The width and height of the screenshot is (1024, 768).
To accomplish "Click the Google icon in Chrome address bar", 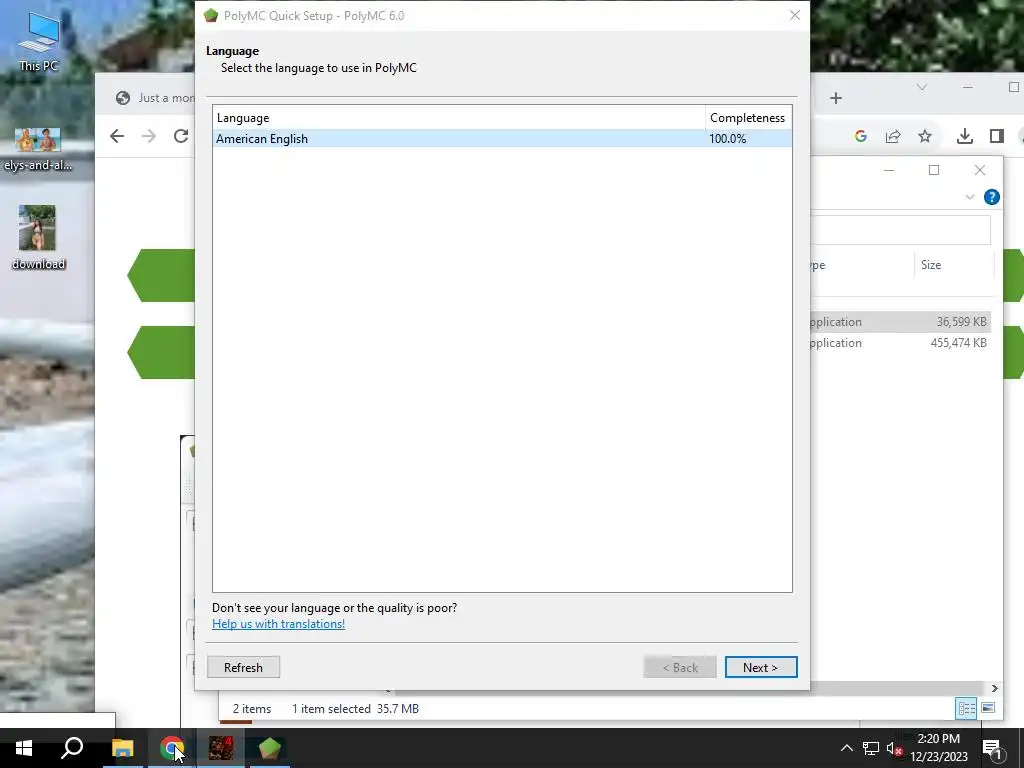I will (861, 136).
